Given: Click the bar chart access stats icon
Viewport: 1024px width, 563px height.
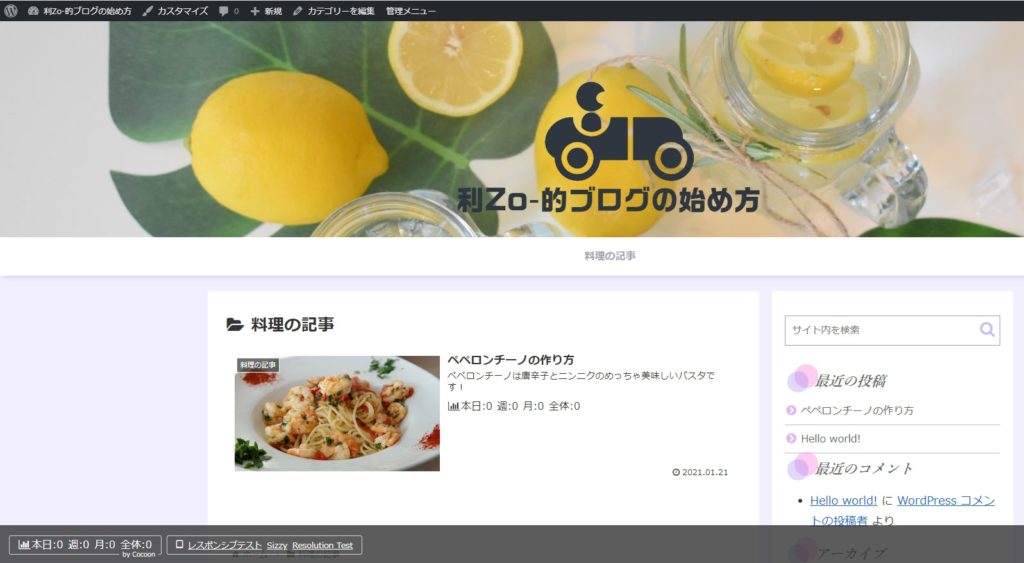Looking at the screenshot, I should click(x=24, y=545).
